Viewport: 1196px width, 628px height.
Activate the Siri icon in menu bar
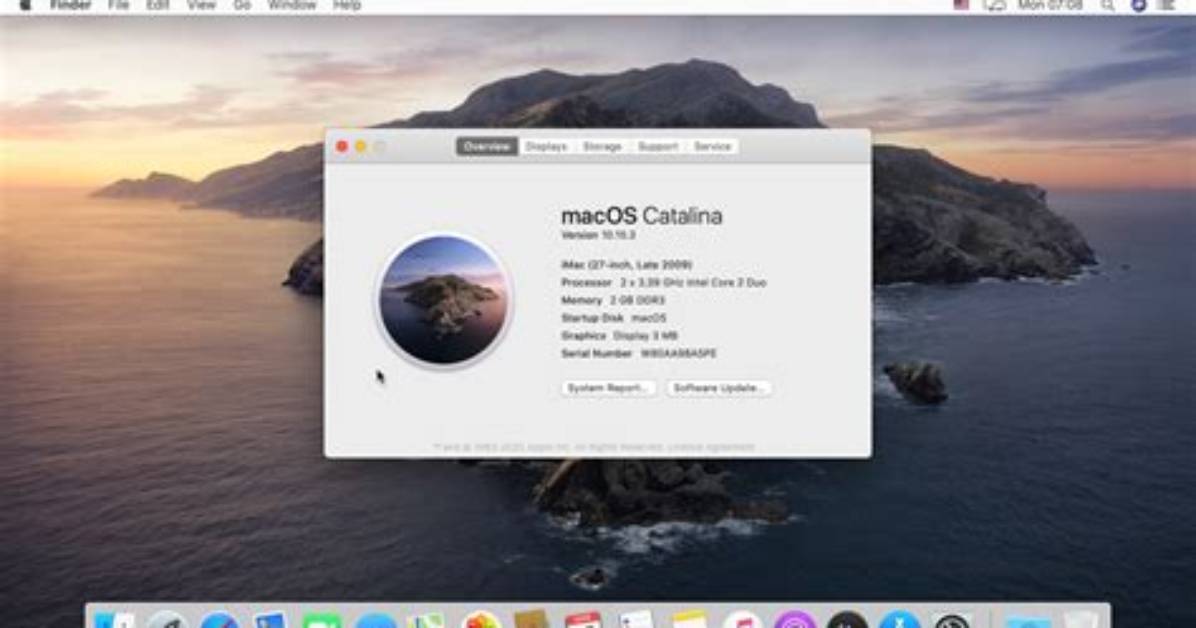(1138, 5)
